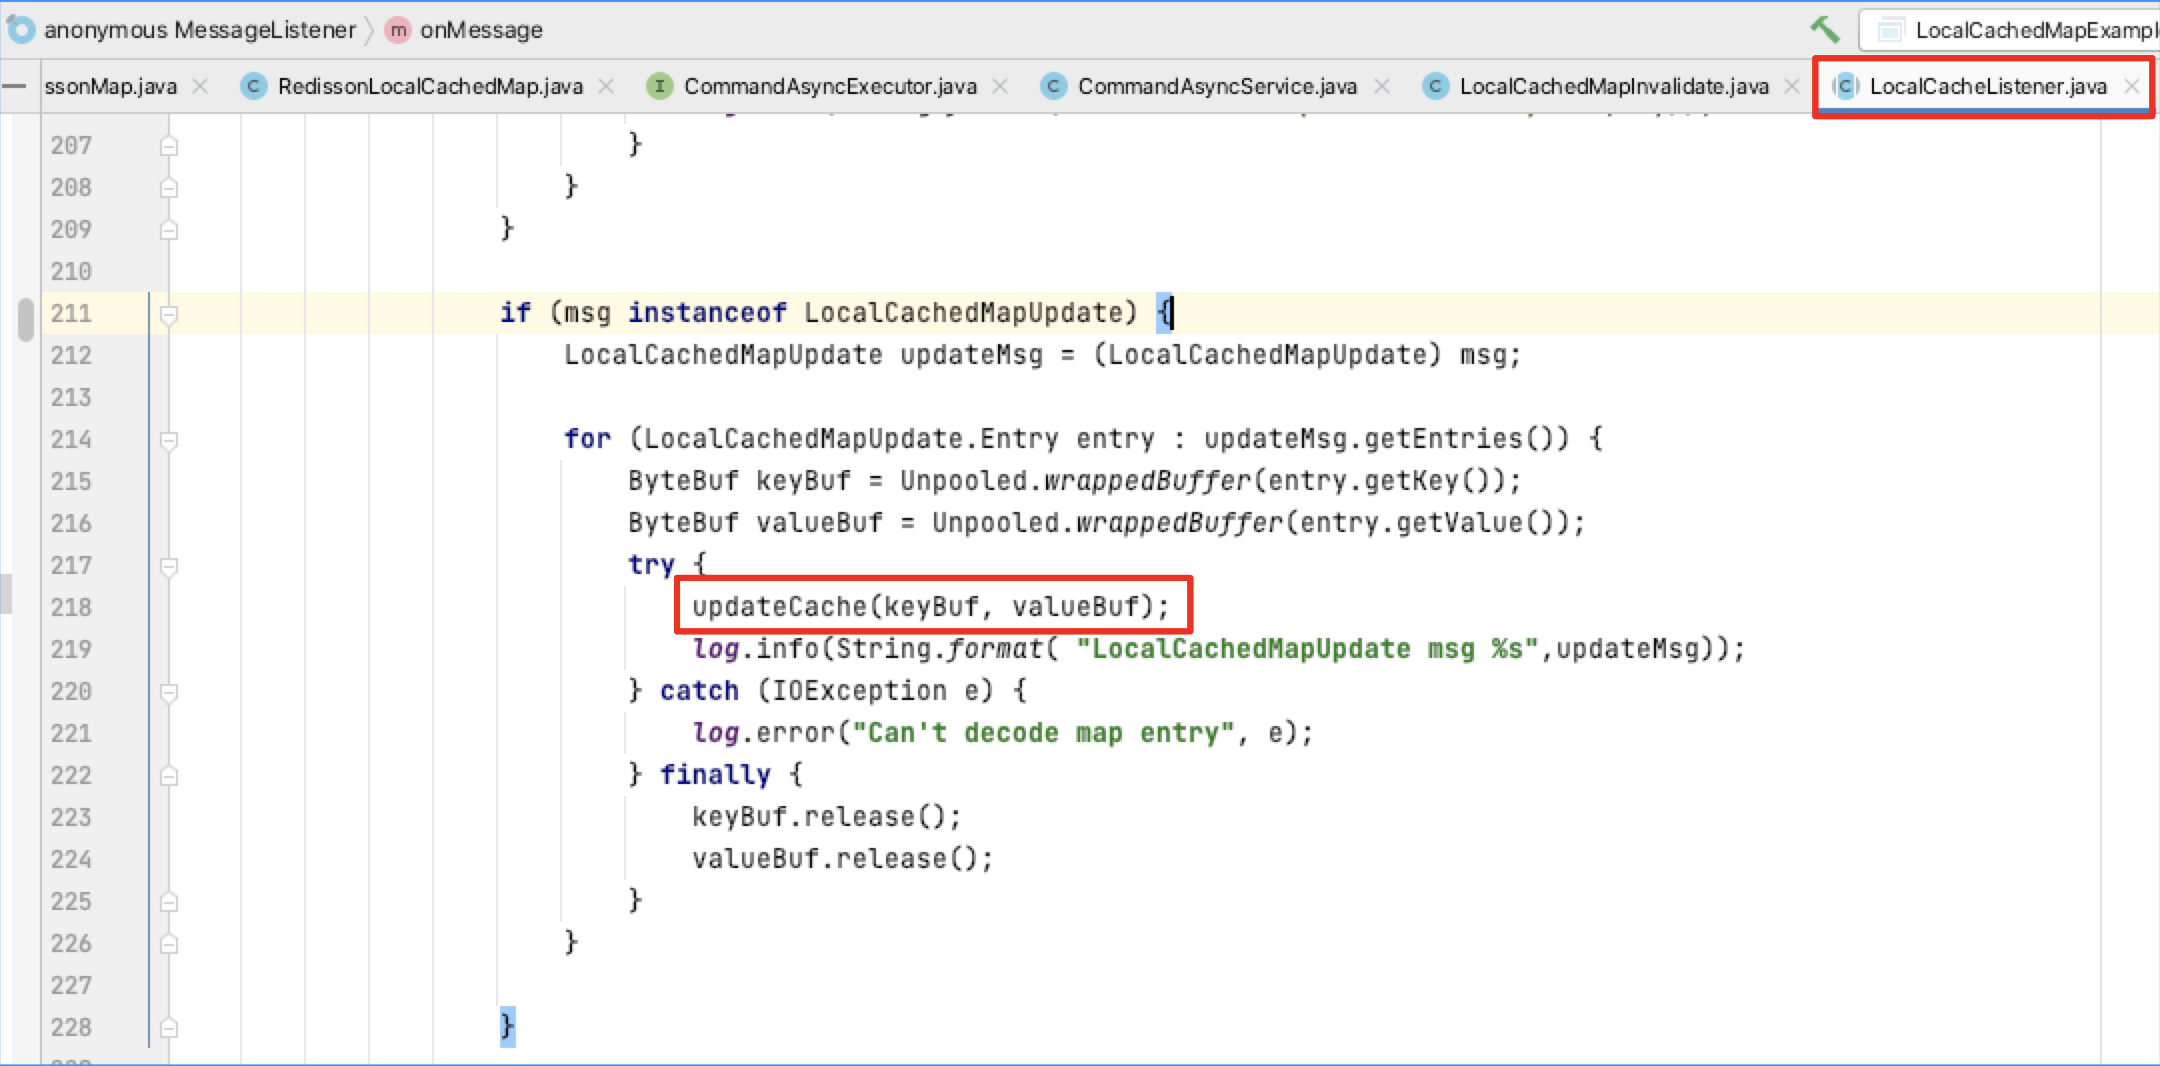Switch to the ssonMap.java tab
This screenshot has height=1066, width=2160.
tap(108, 87)
